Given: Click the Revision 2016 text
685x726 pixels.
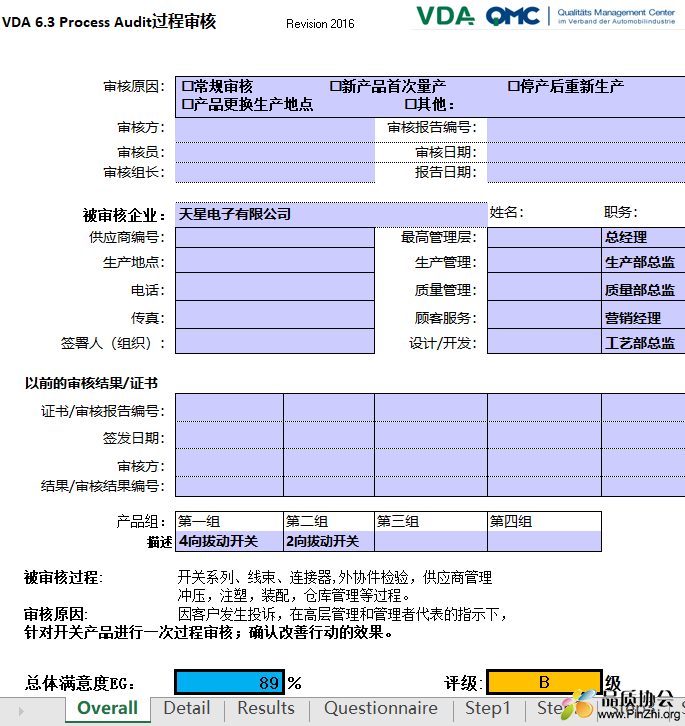Looking at the screenshot, I should (x=320, y=24).
